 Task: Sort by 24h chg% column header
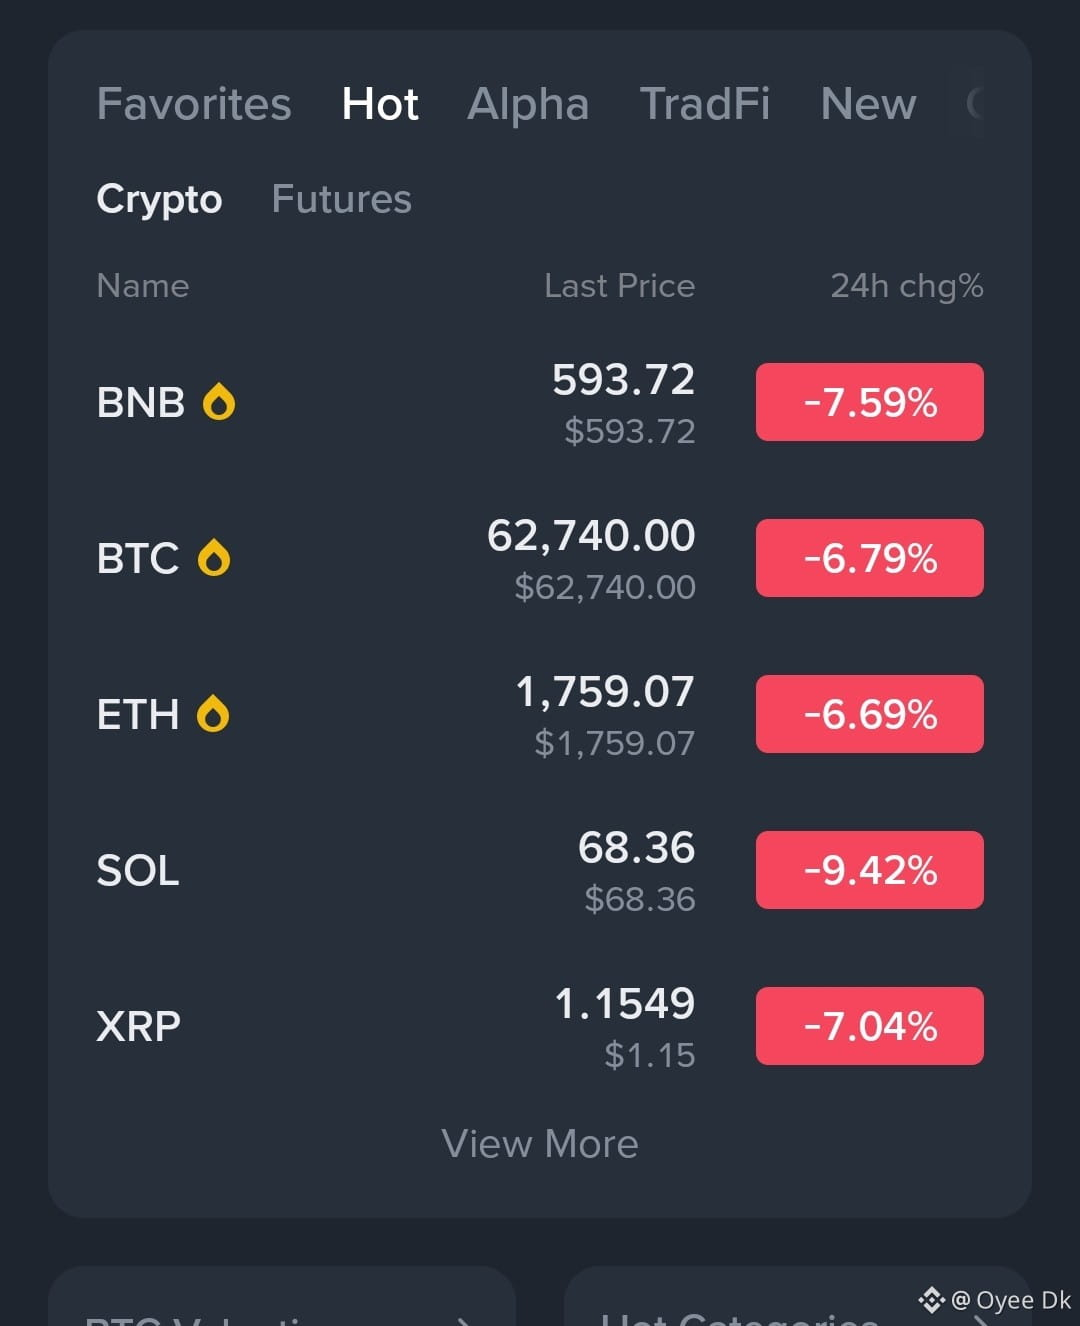[x=907, y=286]
